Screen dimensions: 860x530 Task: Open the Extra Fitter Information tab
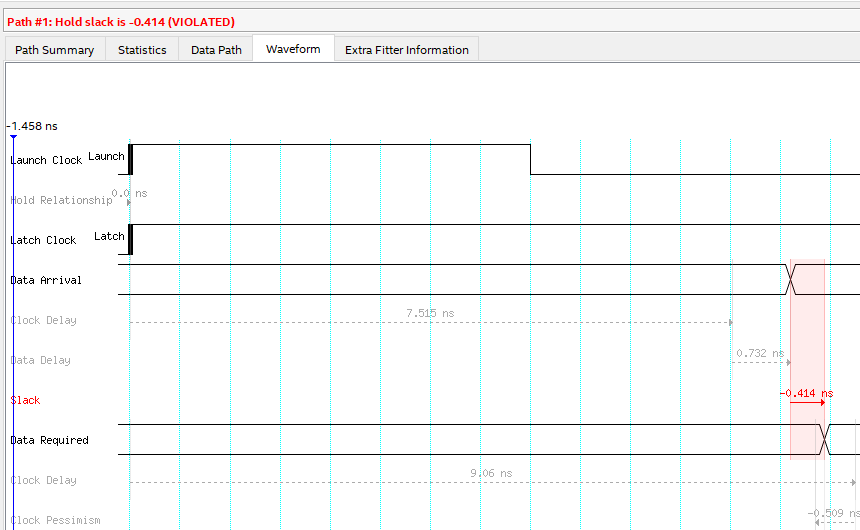click(x=406, y=49)
